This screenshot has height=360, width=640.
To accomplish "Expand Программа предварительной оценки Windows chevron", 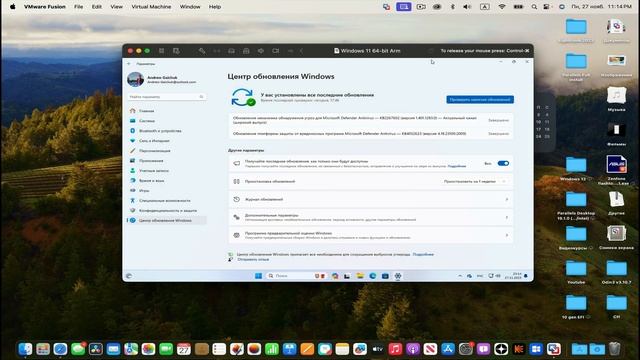I will tap(507, 236).
